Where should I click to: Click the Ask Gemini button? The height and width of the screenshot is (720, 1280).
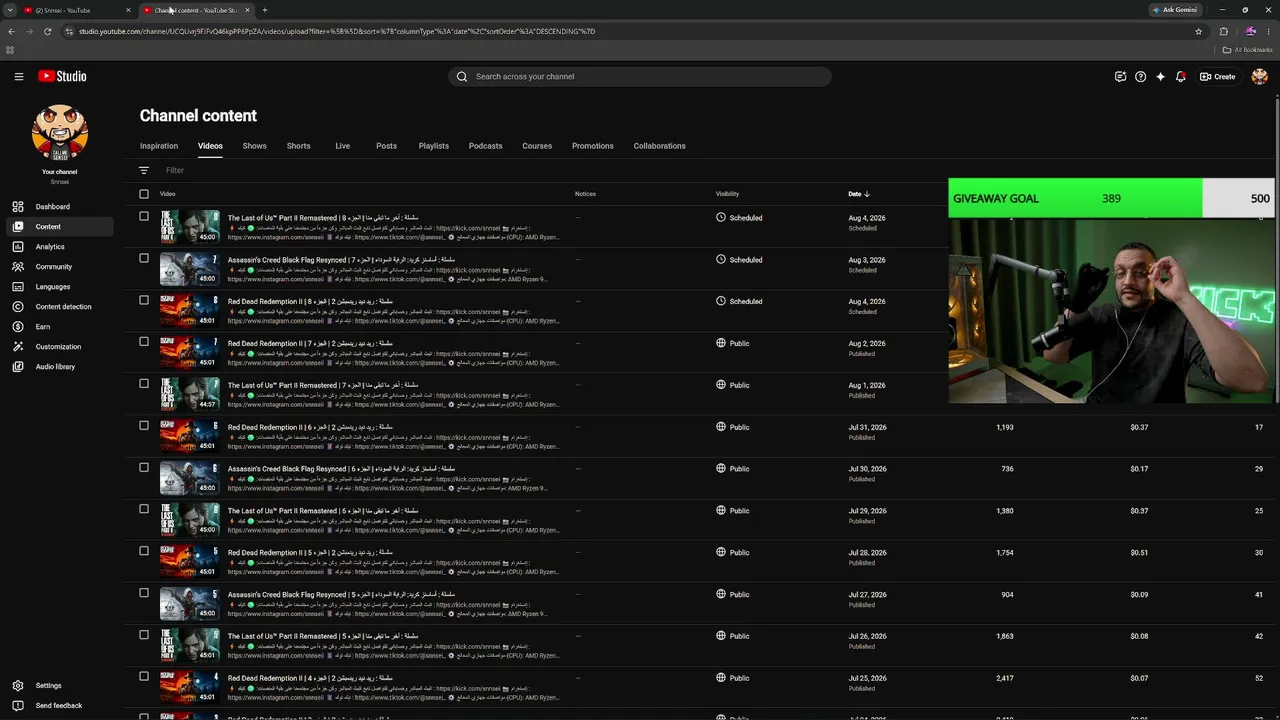[1175, 10]
